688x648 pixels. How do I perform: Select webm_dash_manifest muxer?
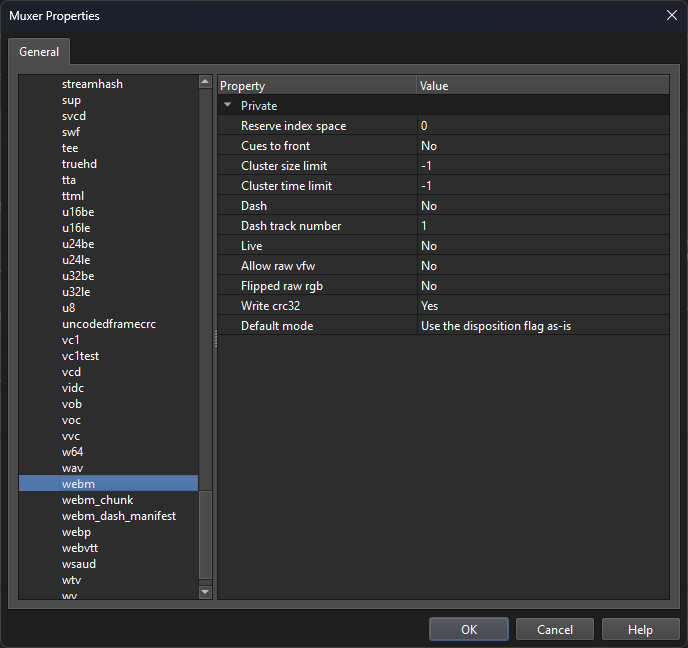pyautogui.click(x=118, y=516)
